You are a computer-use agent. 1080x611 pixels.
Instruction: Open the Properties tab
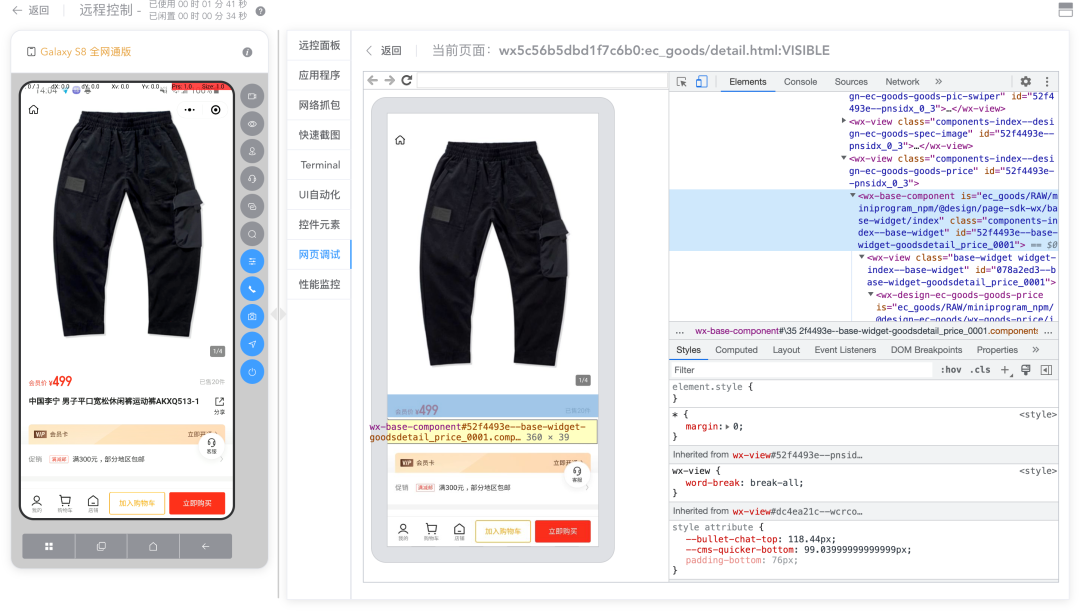point(997,350)
